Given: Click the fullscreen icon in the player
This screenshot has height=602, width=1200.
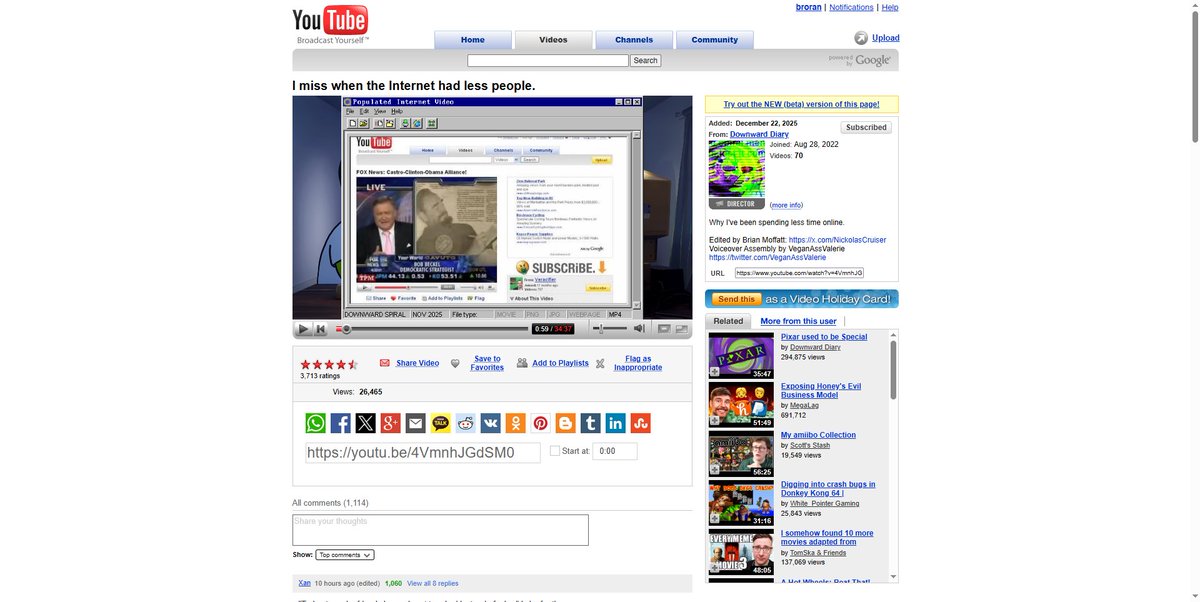Looking at the screenshot, I should (681, 328).
